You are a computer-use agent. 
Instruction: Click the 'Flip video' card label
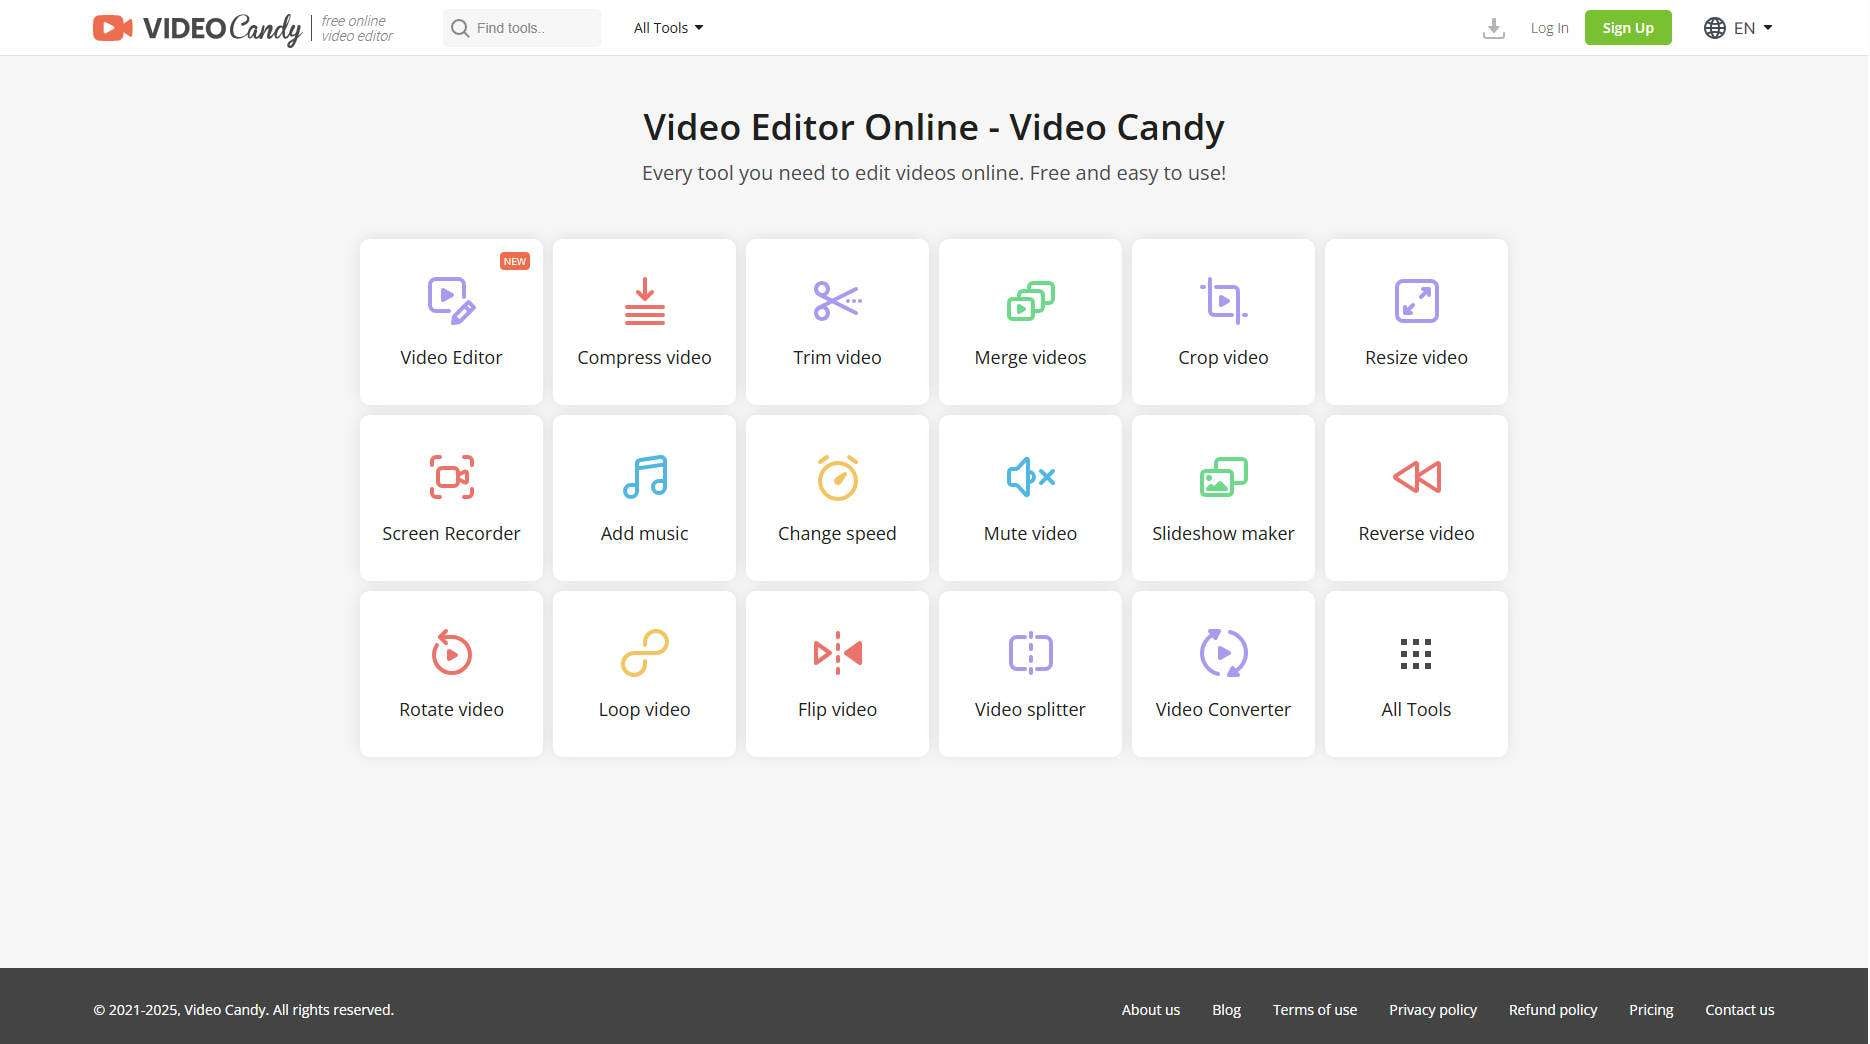pyautogui.click(x=837, y=710)
